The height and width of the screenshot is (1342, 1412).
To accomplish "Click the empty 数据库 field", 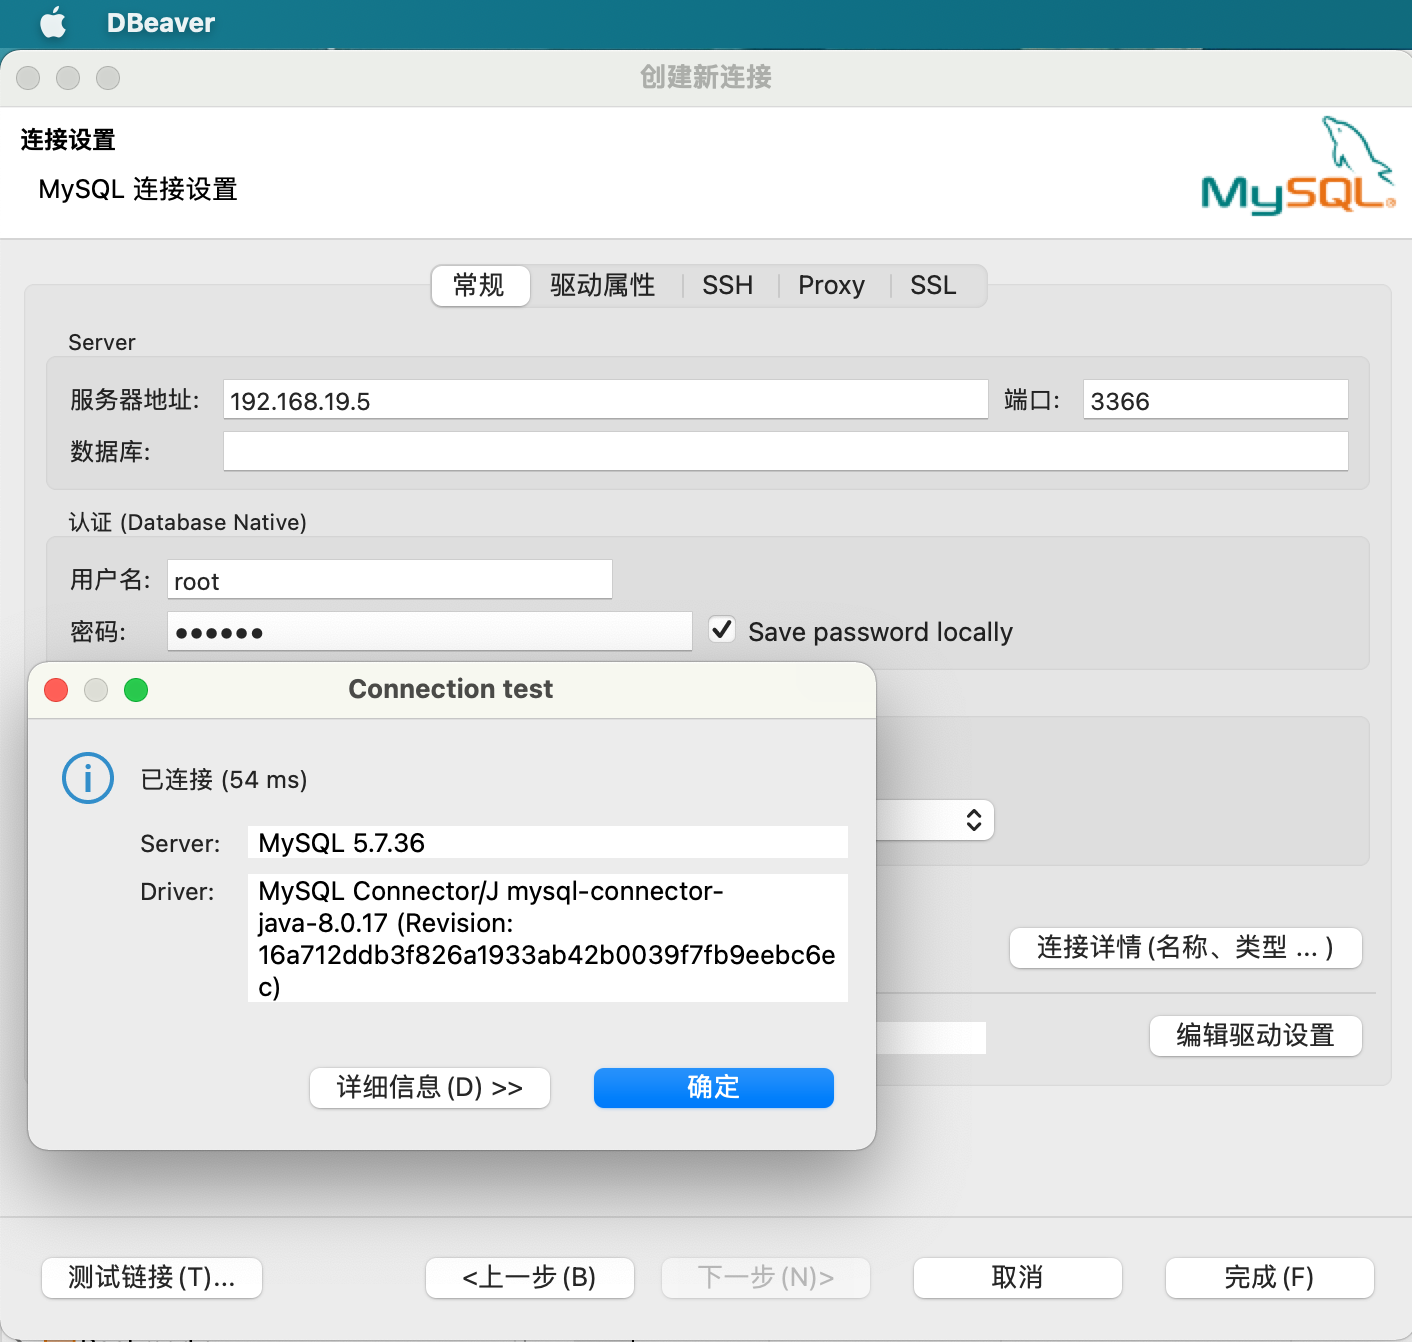I will 785,452.
